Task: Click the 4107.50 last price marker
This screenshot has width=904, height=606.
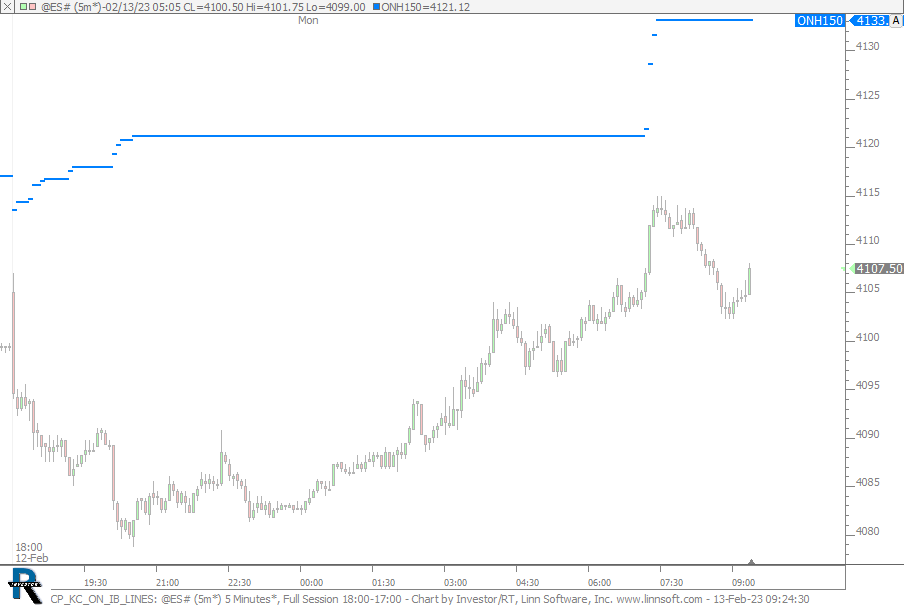Action: coord(877,269)
